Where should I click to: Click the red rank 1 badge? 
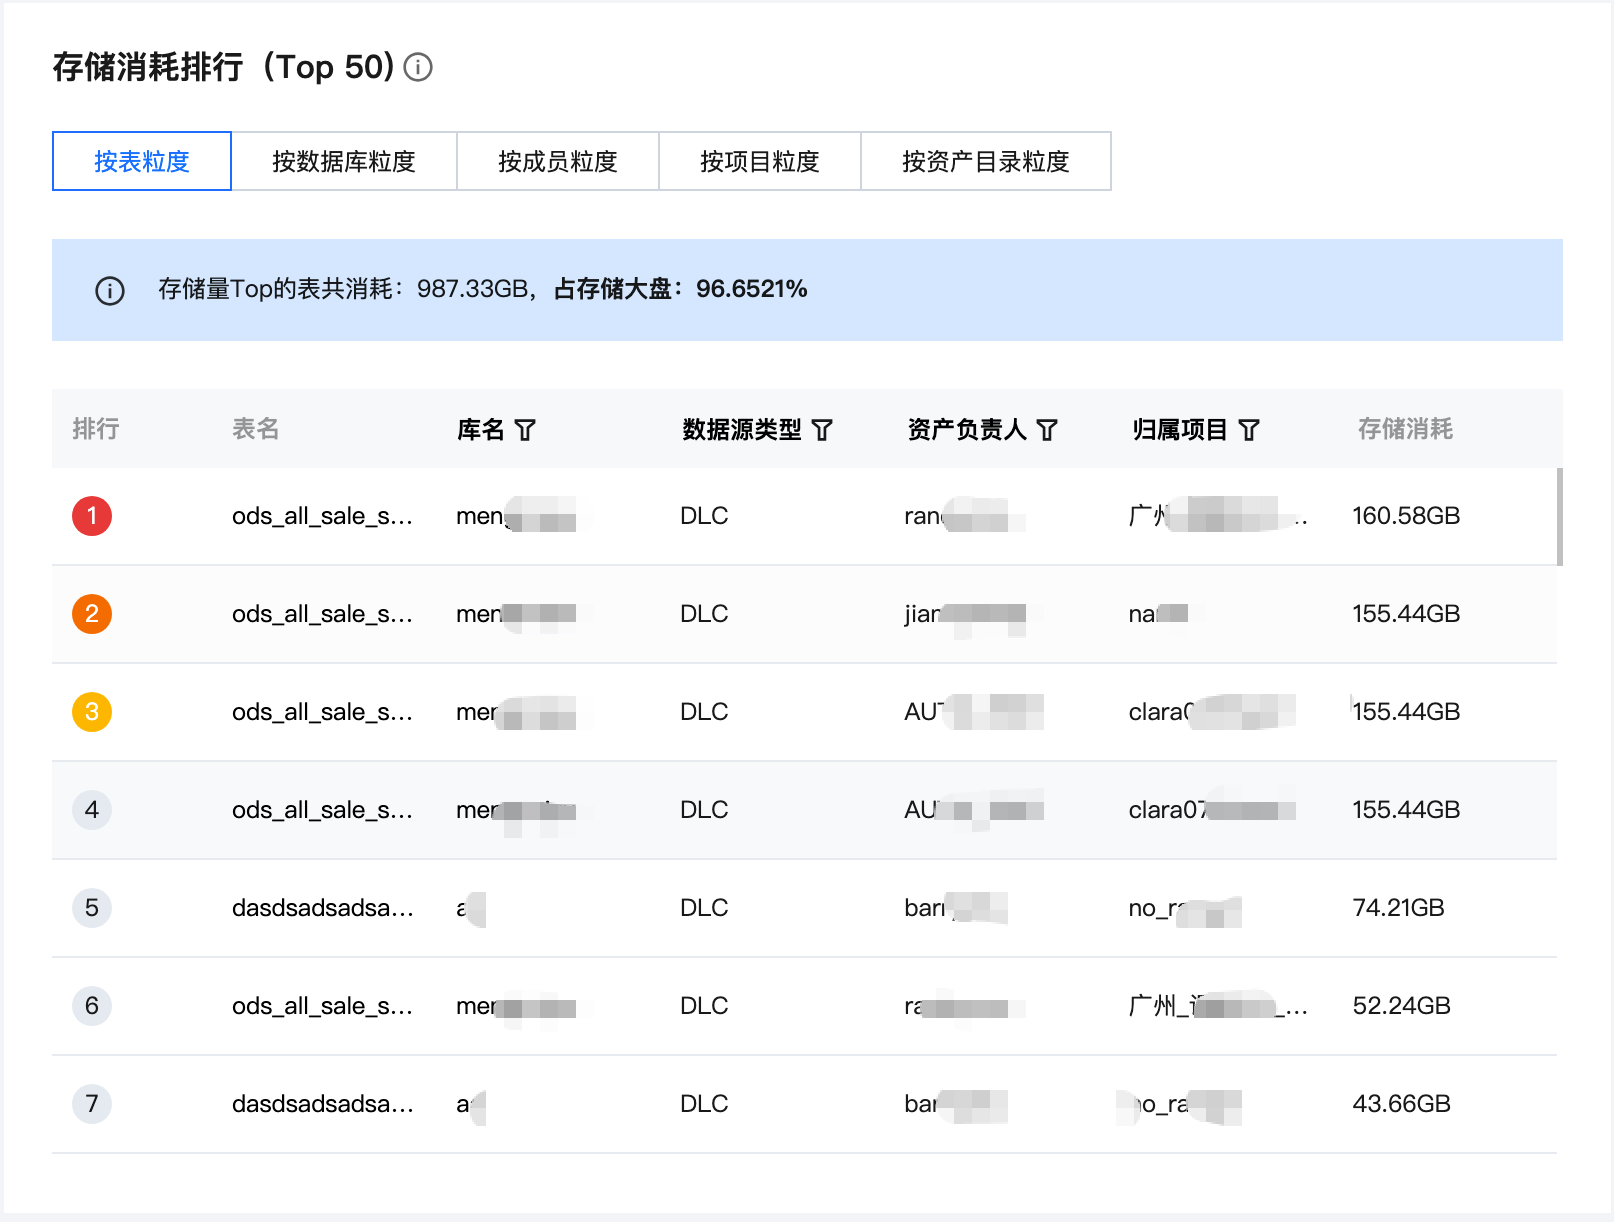tap(92, 516)
